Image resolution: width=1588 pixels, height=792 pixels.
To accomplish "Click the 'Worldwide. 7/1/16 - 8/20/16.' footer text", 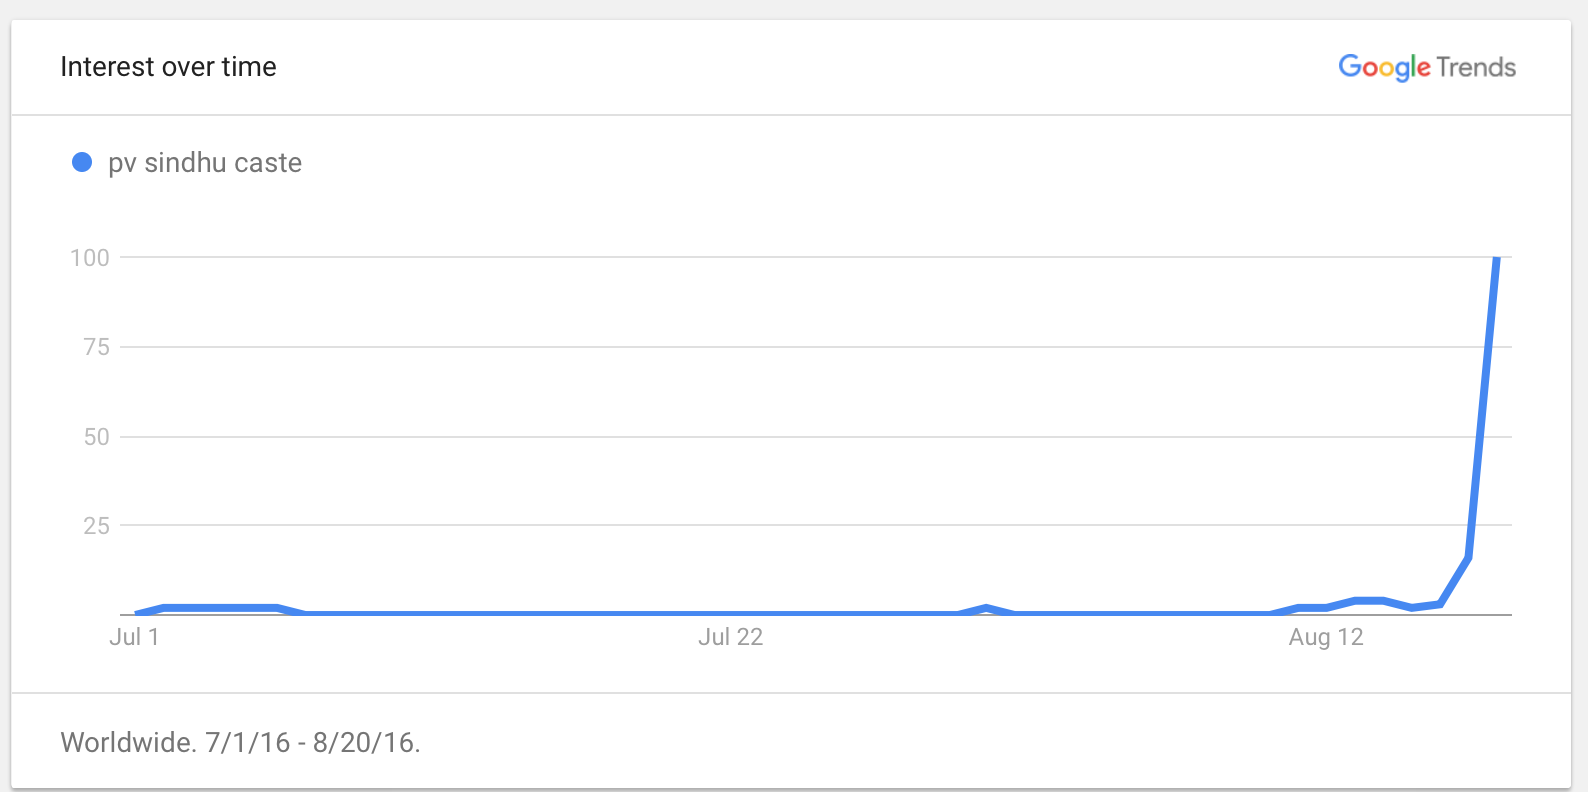I will click(x=240, y=742).
